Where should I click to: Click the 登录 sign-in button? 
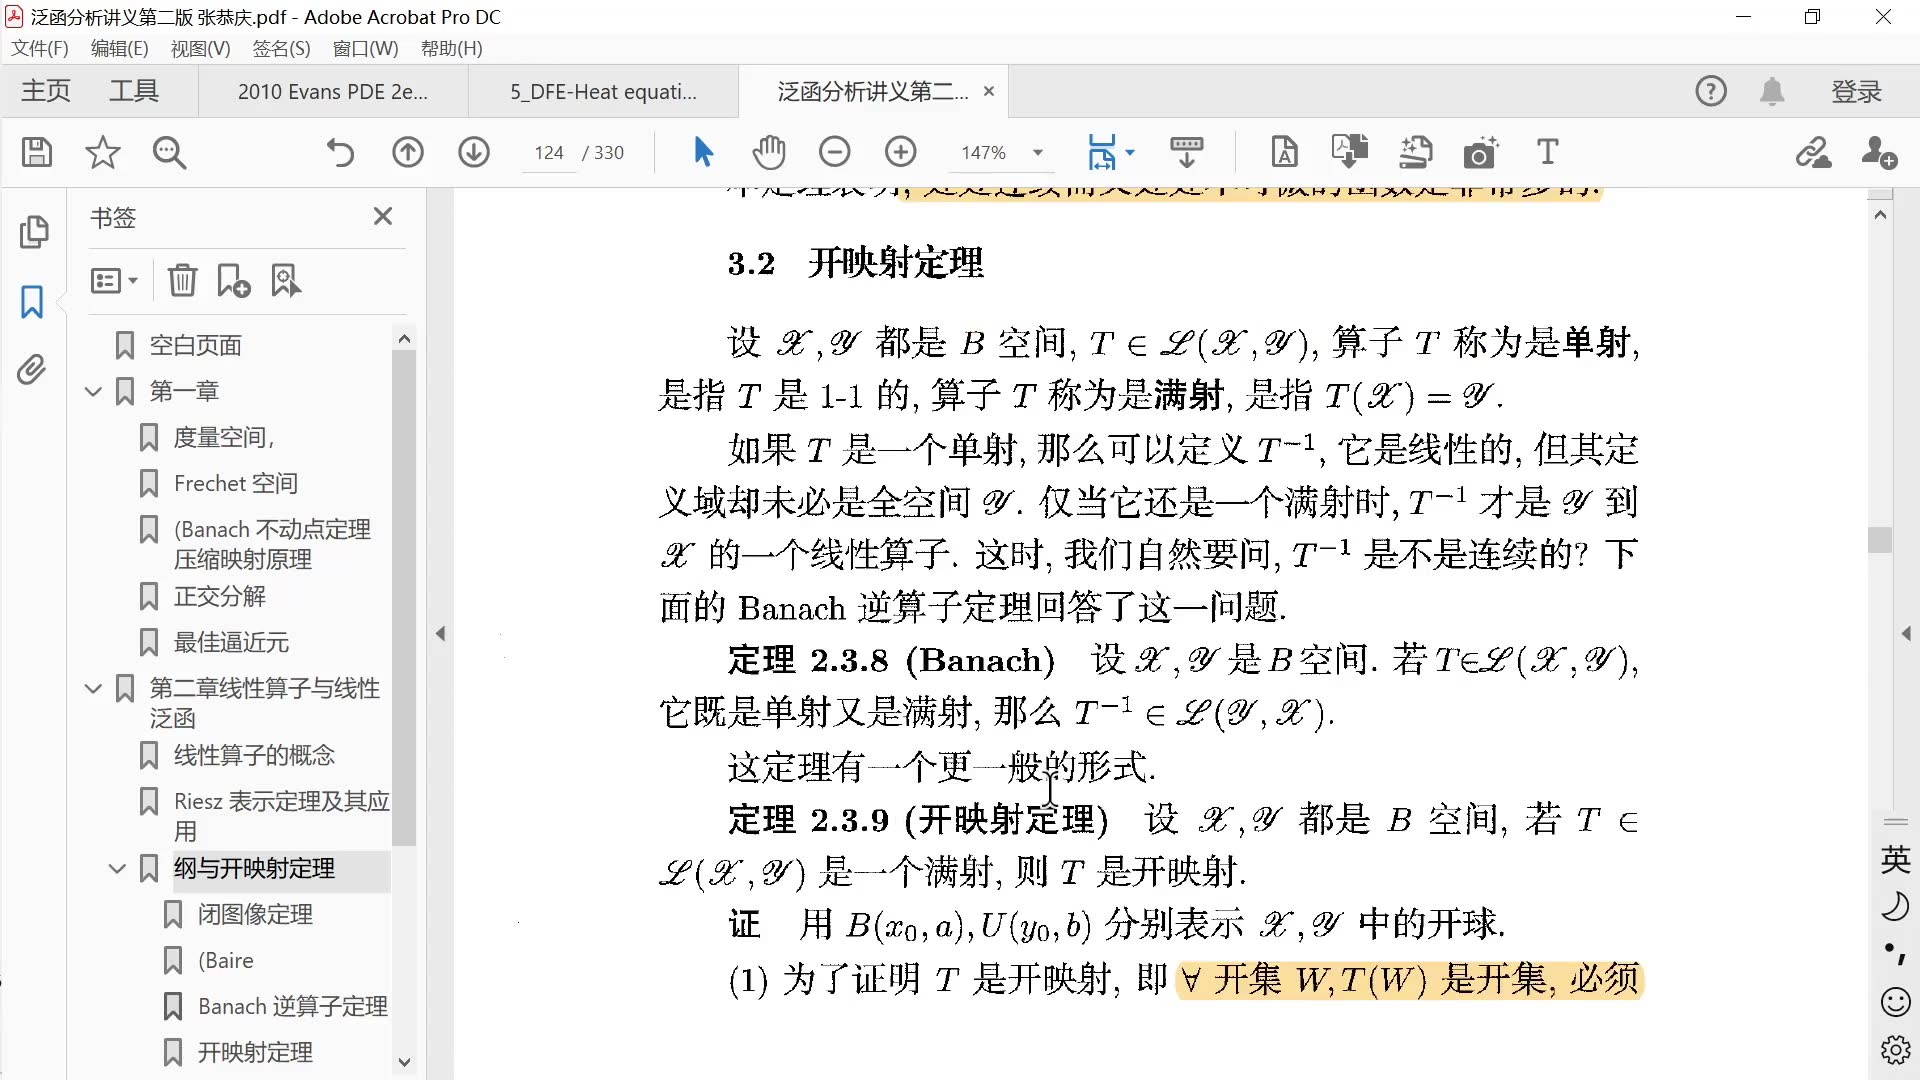1856,91
